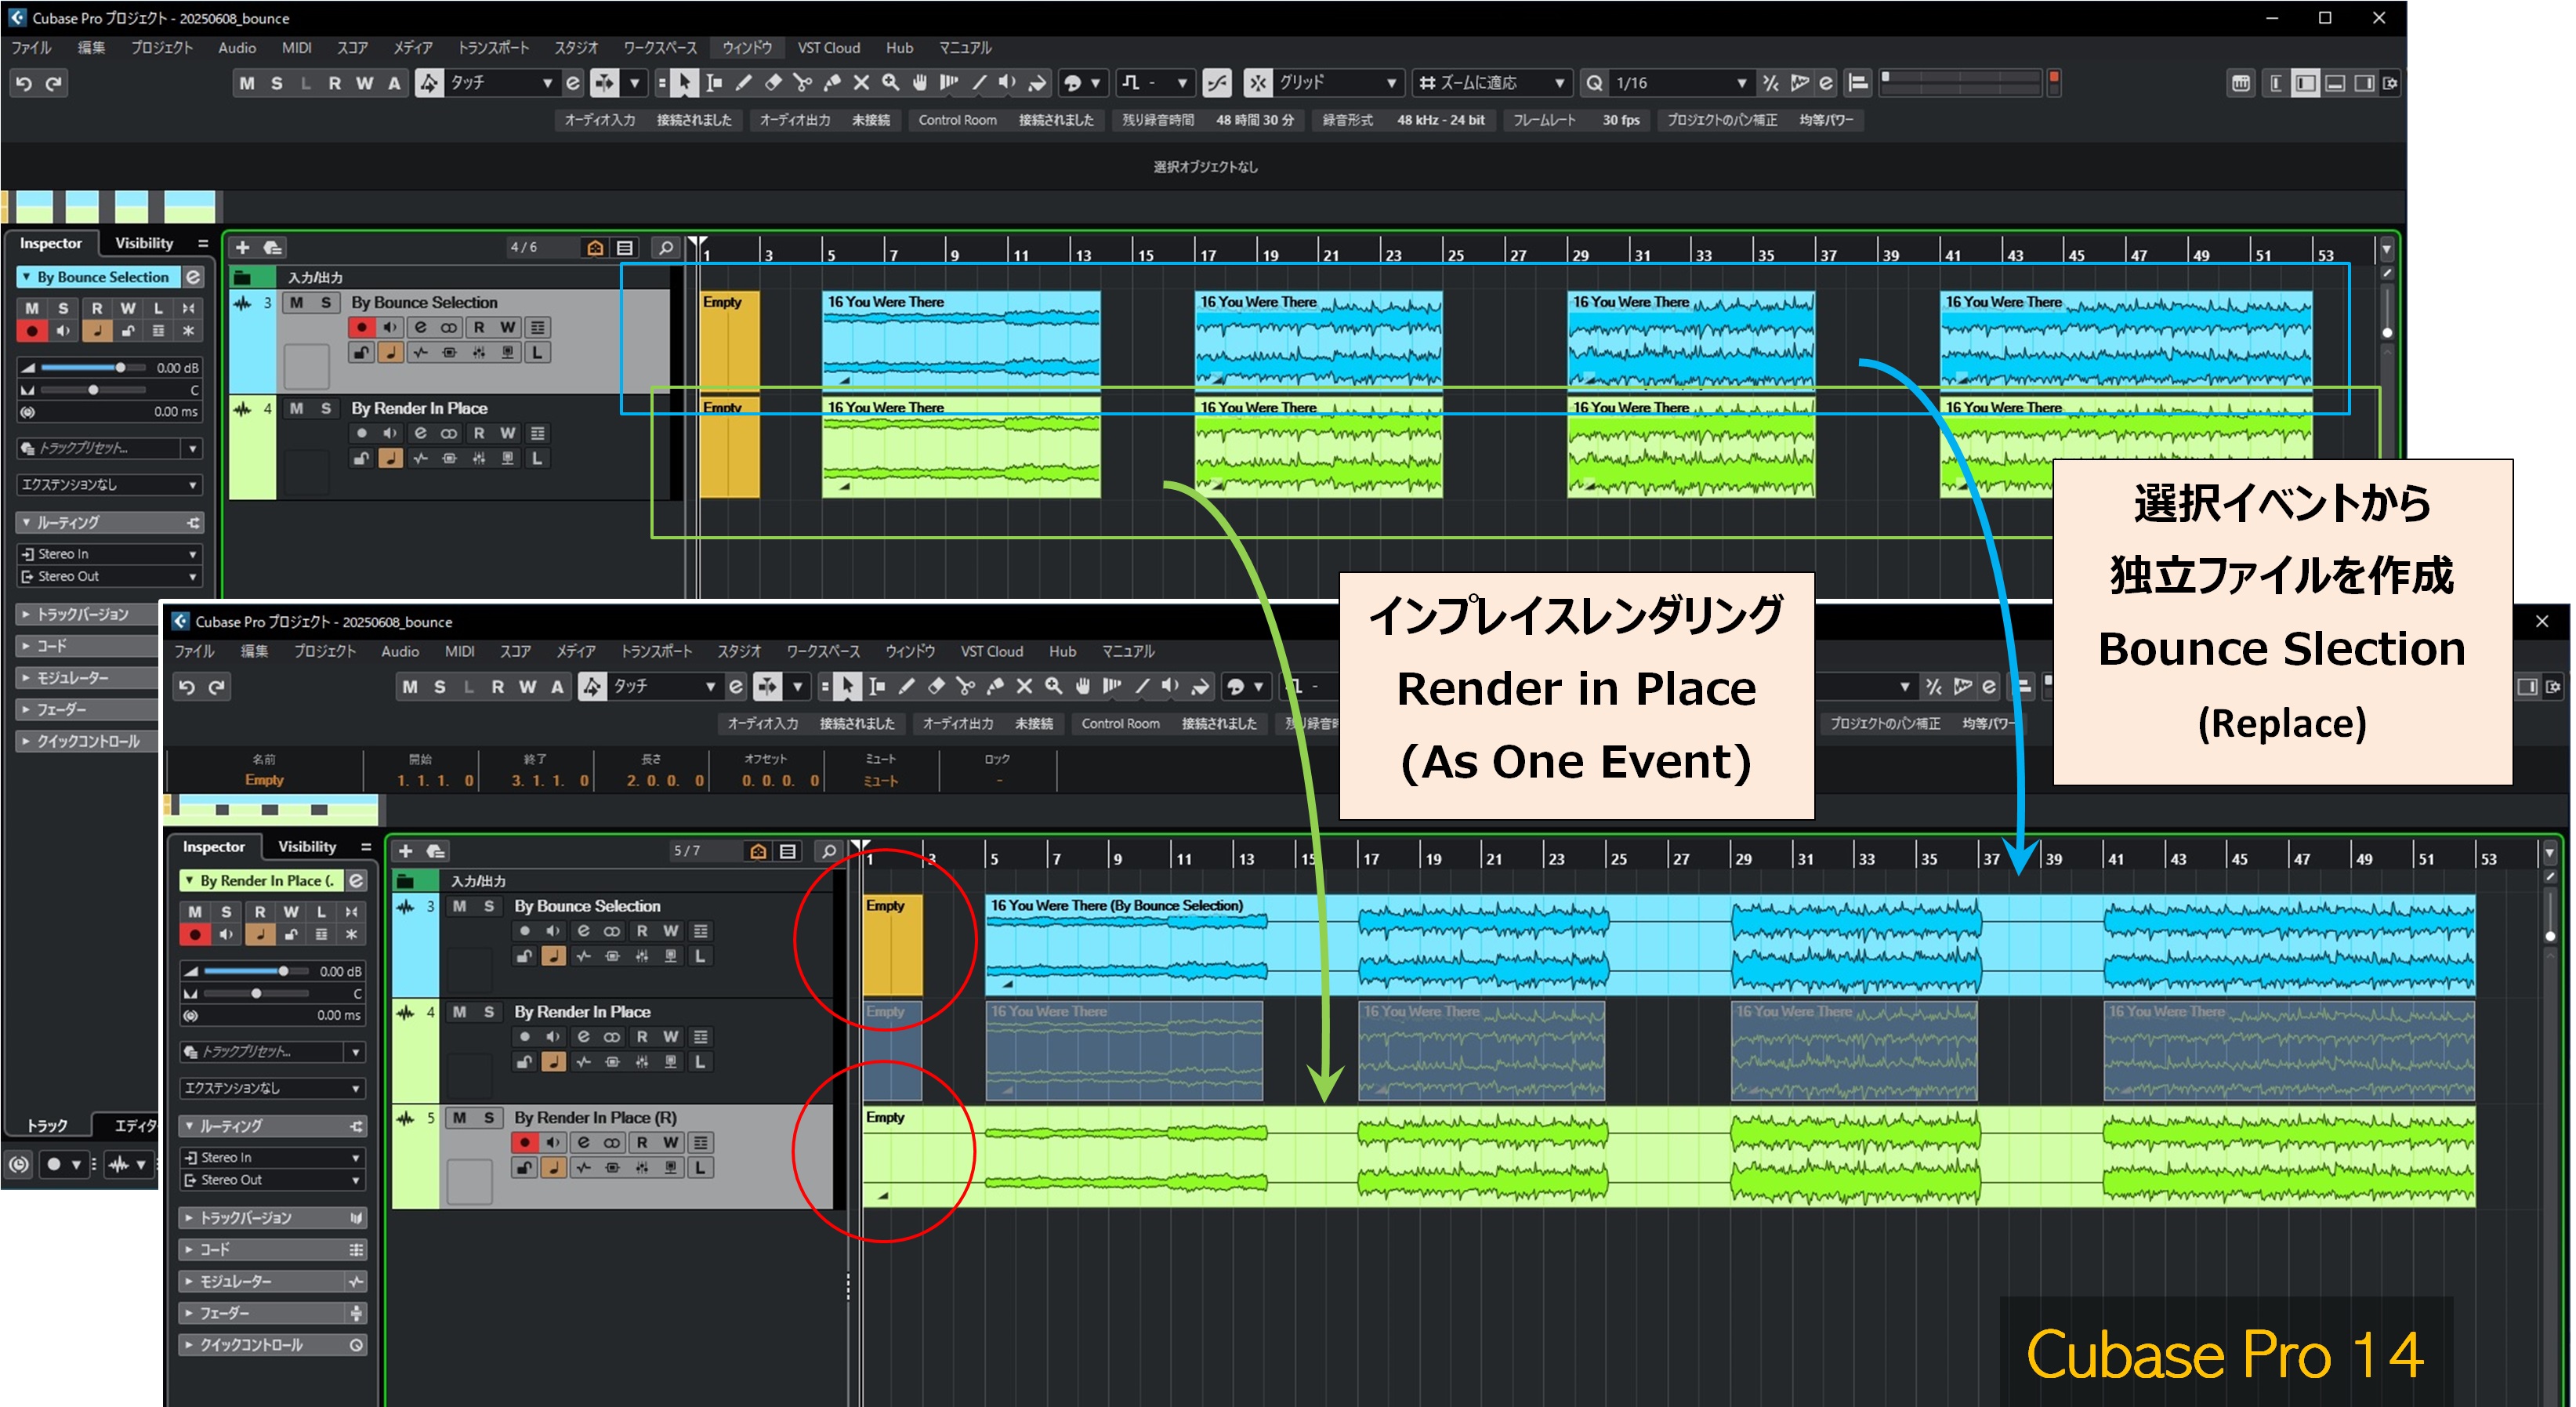Expand トラックバージョン section in front inspector

pos(273,1218)
